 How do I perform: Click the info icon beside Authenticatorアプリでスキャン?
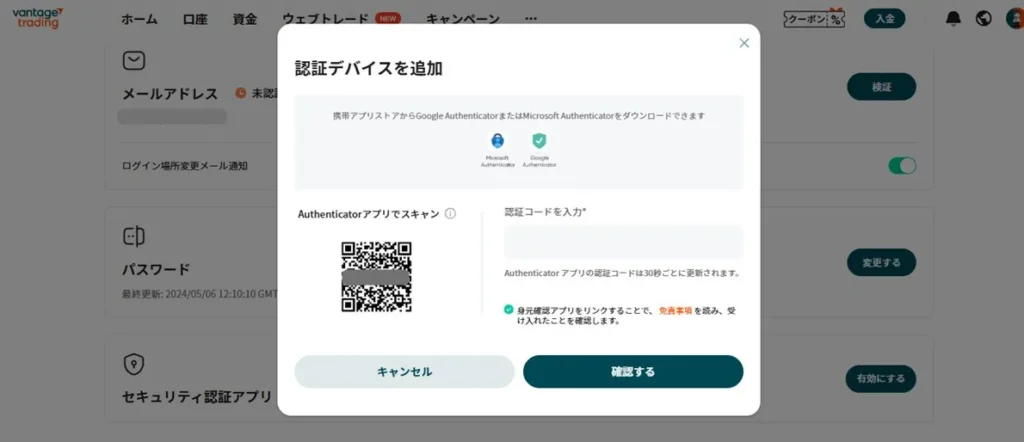[x=450, y=213]
